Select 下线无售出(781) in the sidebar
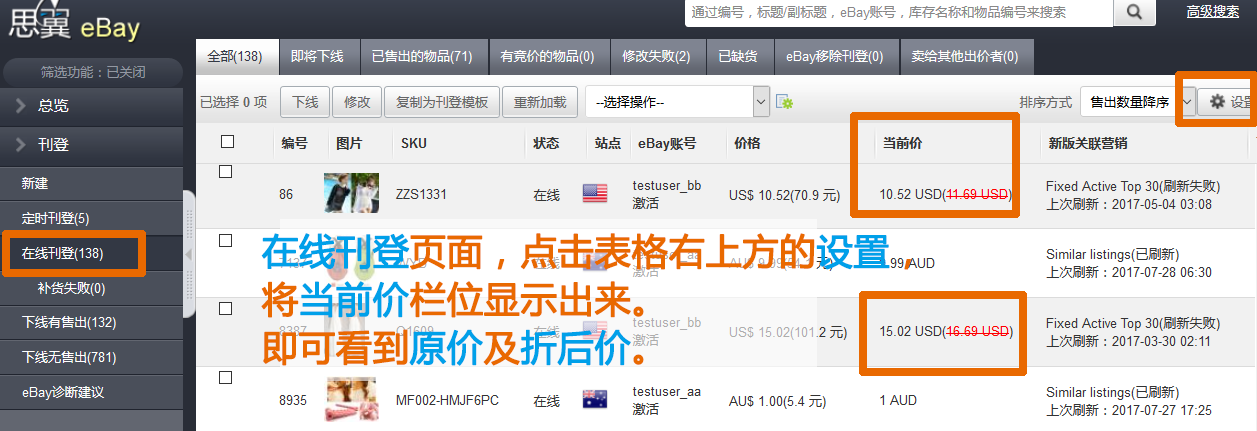The height and width of the screenshot is (431, 1257). click(92, 357)
